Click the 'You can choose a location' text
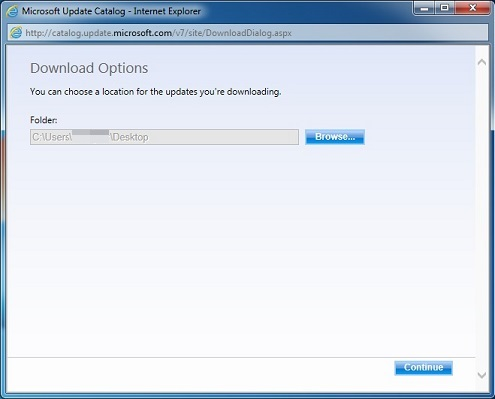This screenshot has width=495, height=399. [x=156, y=92]
